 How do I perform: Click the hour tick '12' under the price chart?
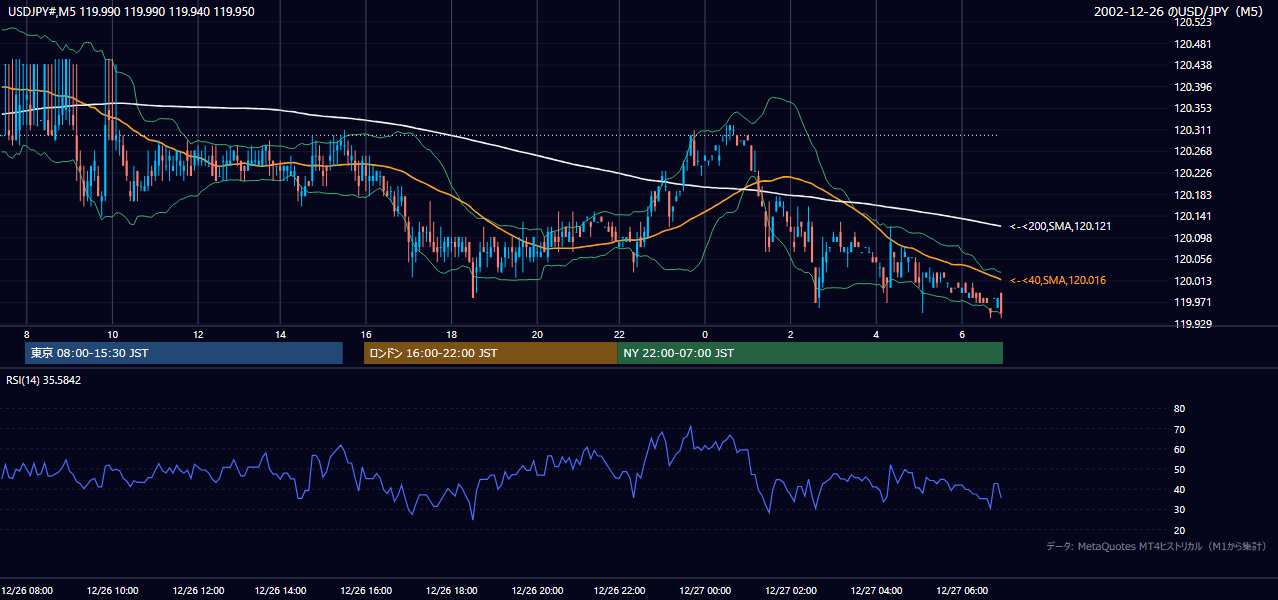(x=198, y=334)
